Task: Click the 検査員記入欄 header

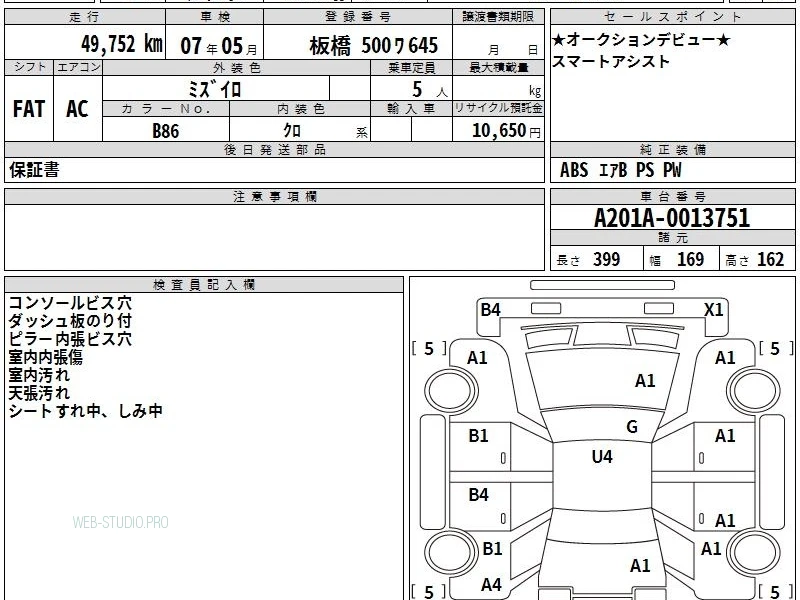Action: (204, 285)
